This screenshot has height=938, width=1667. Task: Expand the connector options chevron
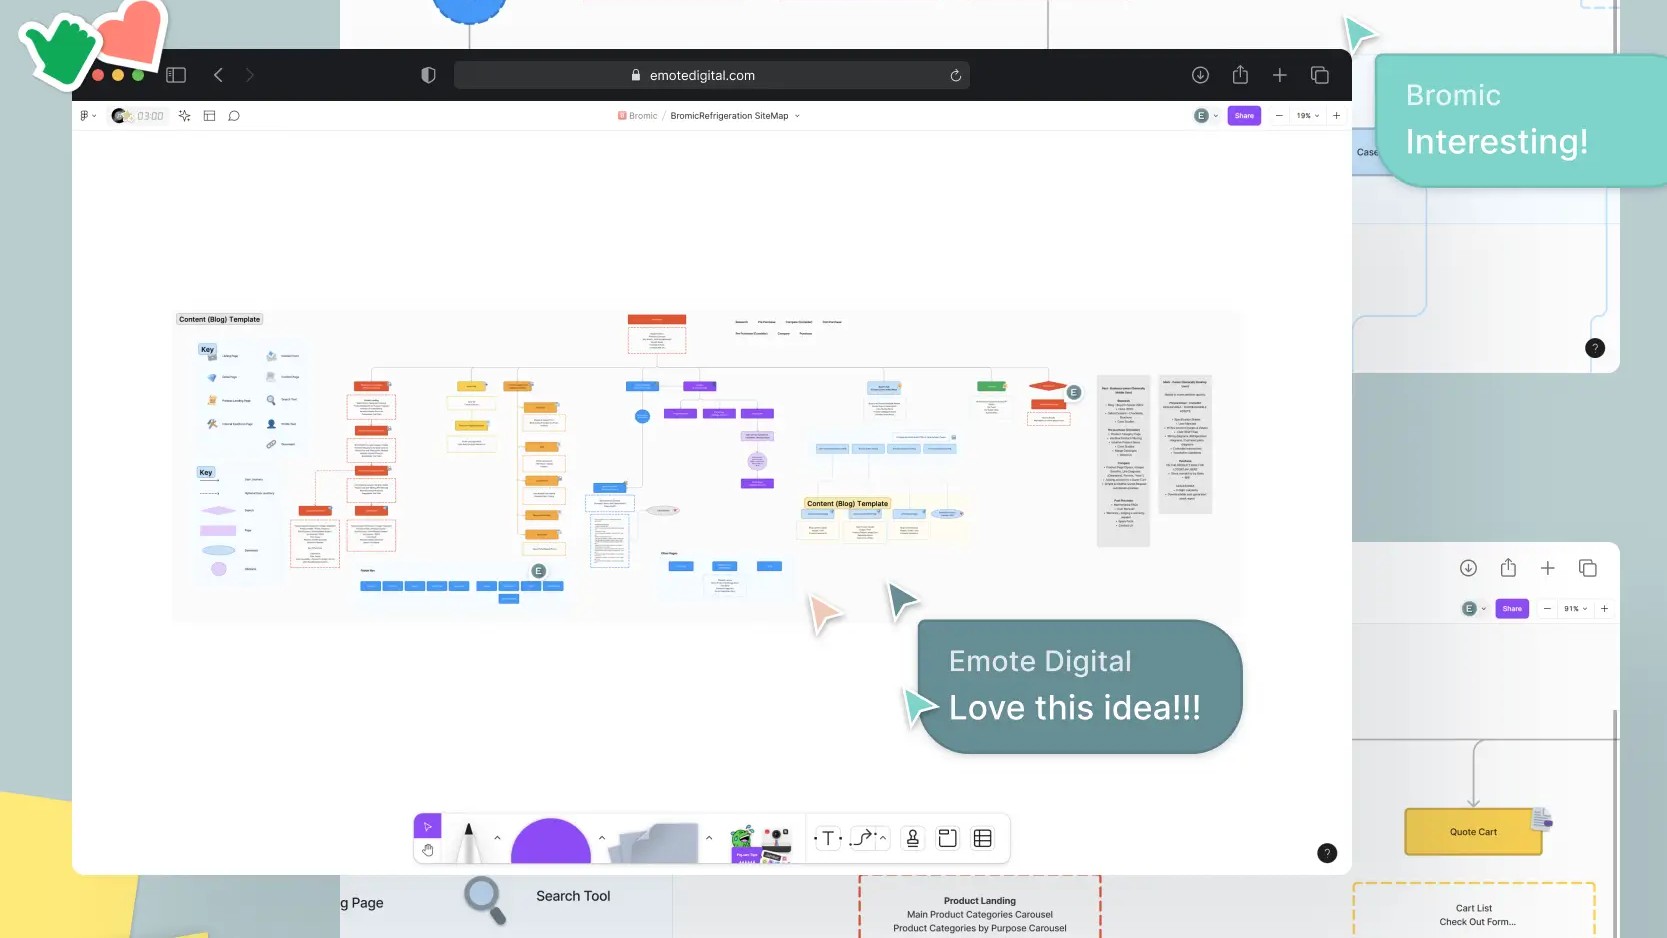(x=883, y=838)
